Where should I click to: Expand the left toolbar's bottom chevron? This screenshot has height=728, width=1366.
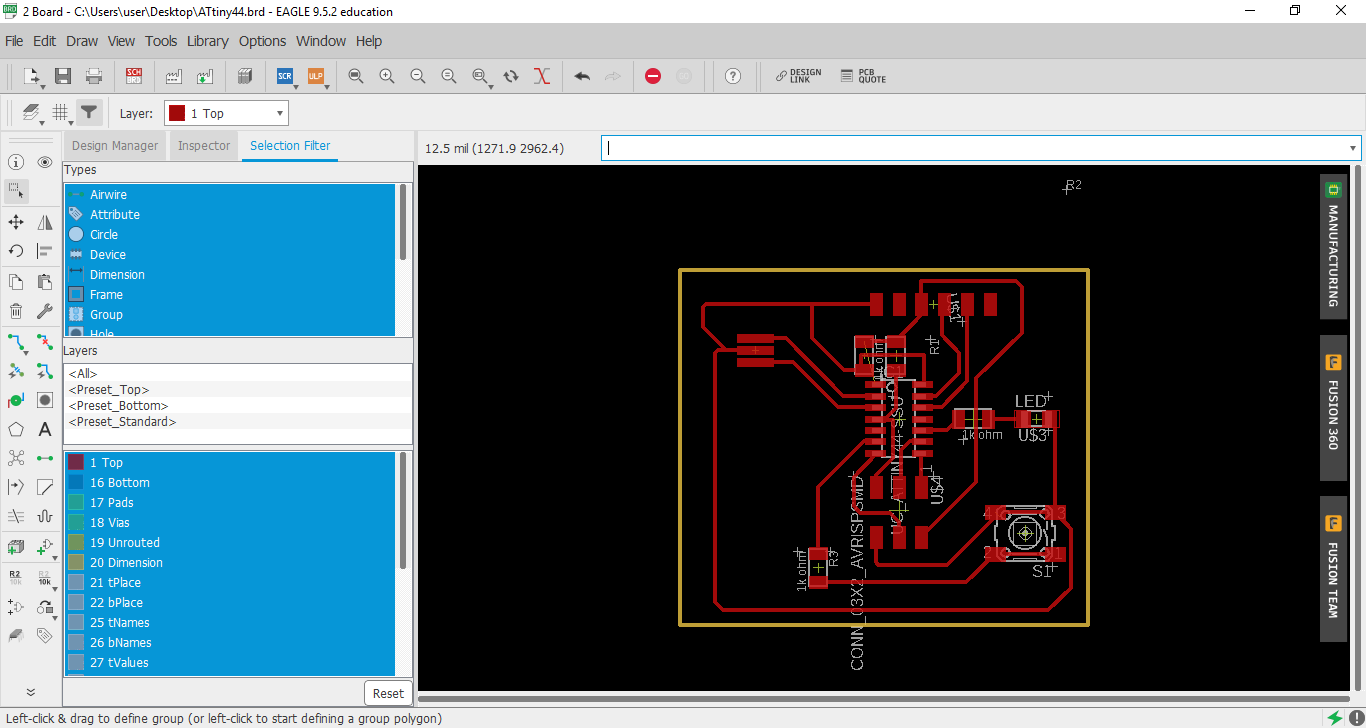pos(30,692)
